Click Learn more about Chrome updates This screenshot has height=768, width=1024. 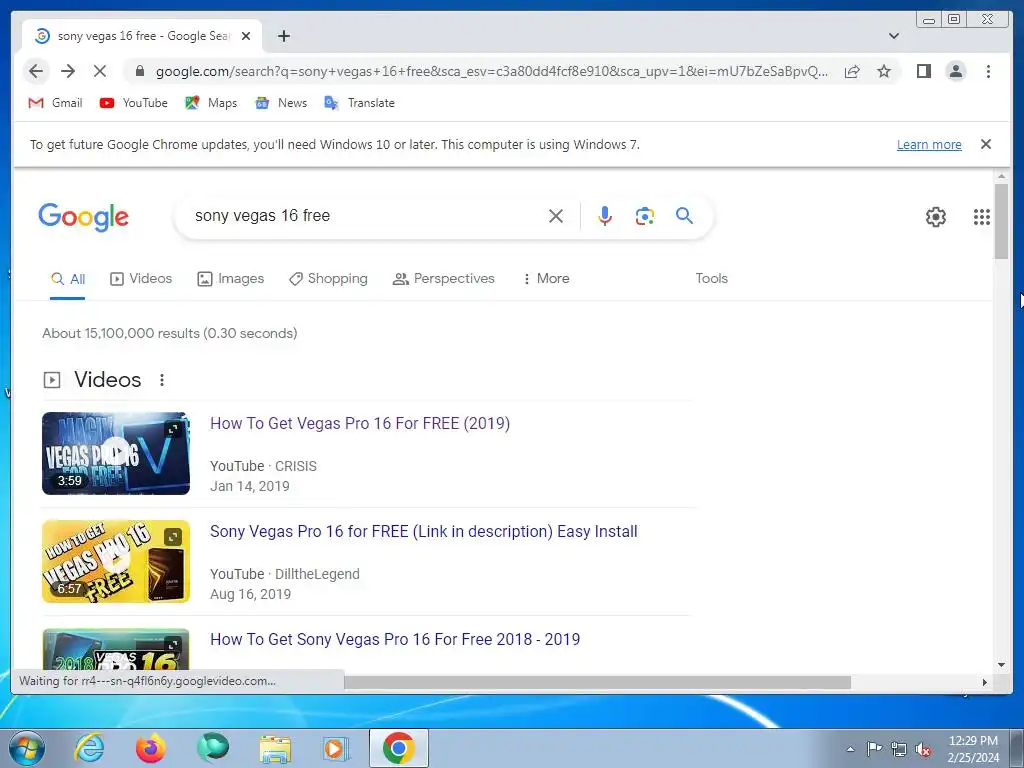(x=929, y=144)
